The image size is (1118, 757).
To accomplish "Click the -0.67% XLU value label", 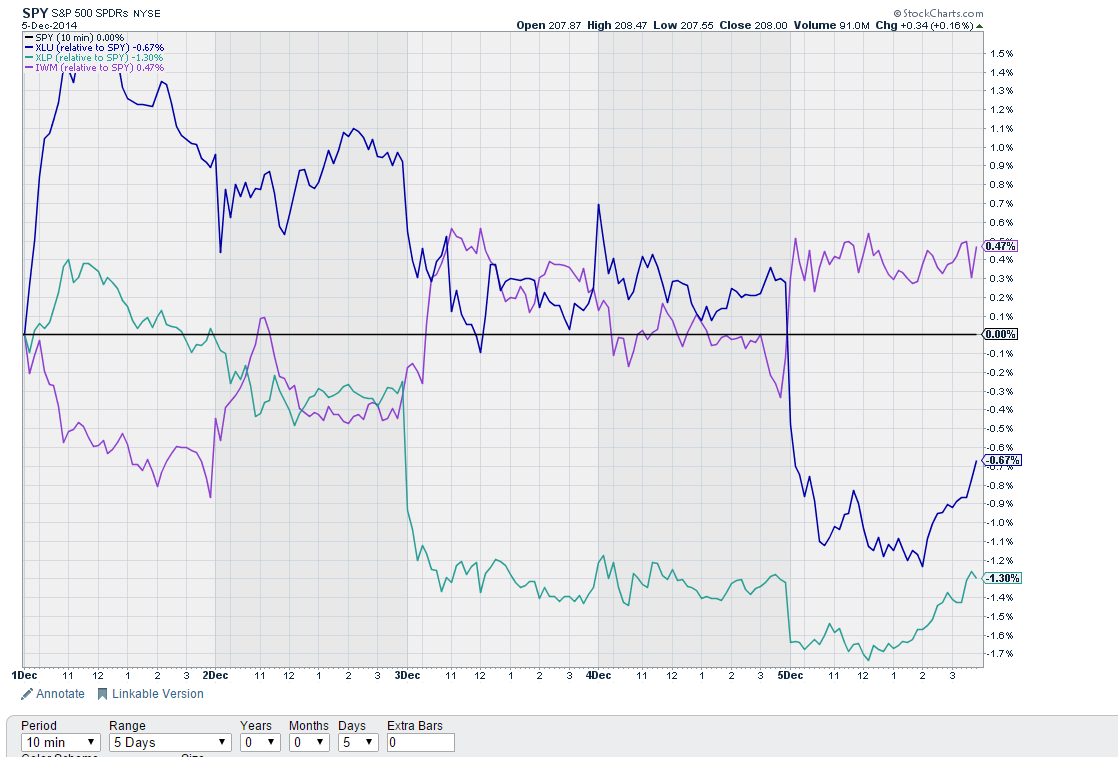I will coord(1002,460).
